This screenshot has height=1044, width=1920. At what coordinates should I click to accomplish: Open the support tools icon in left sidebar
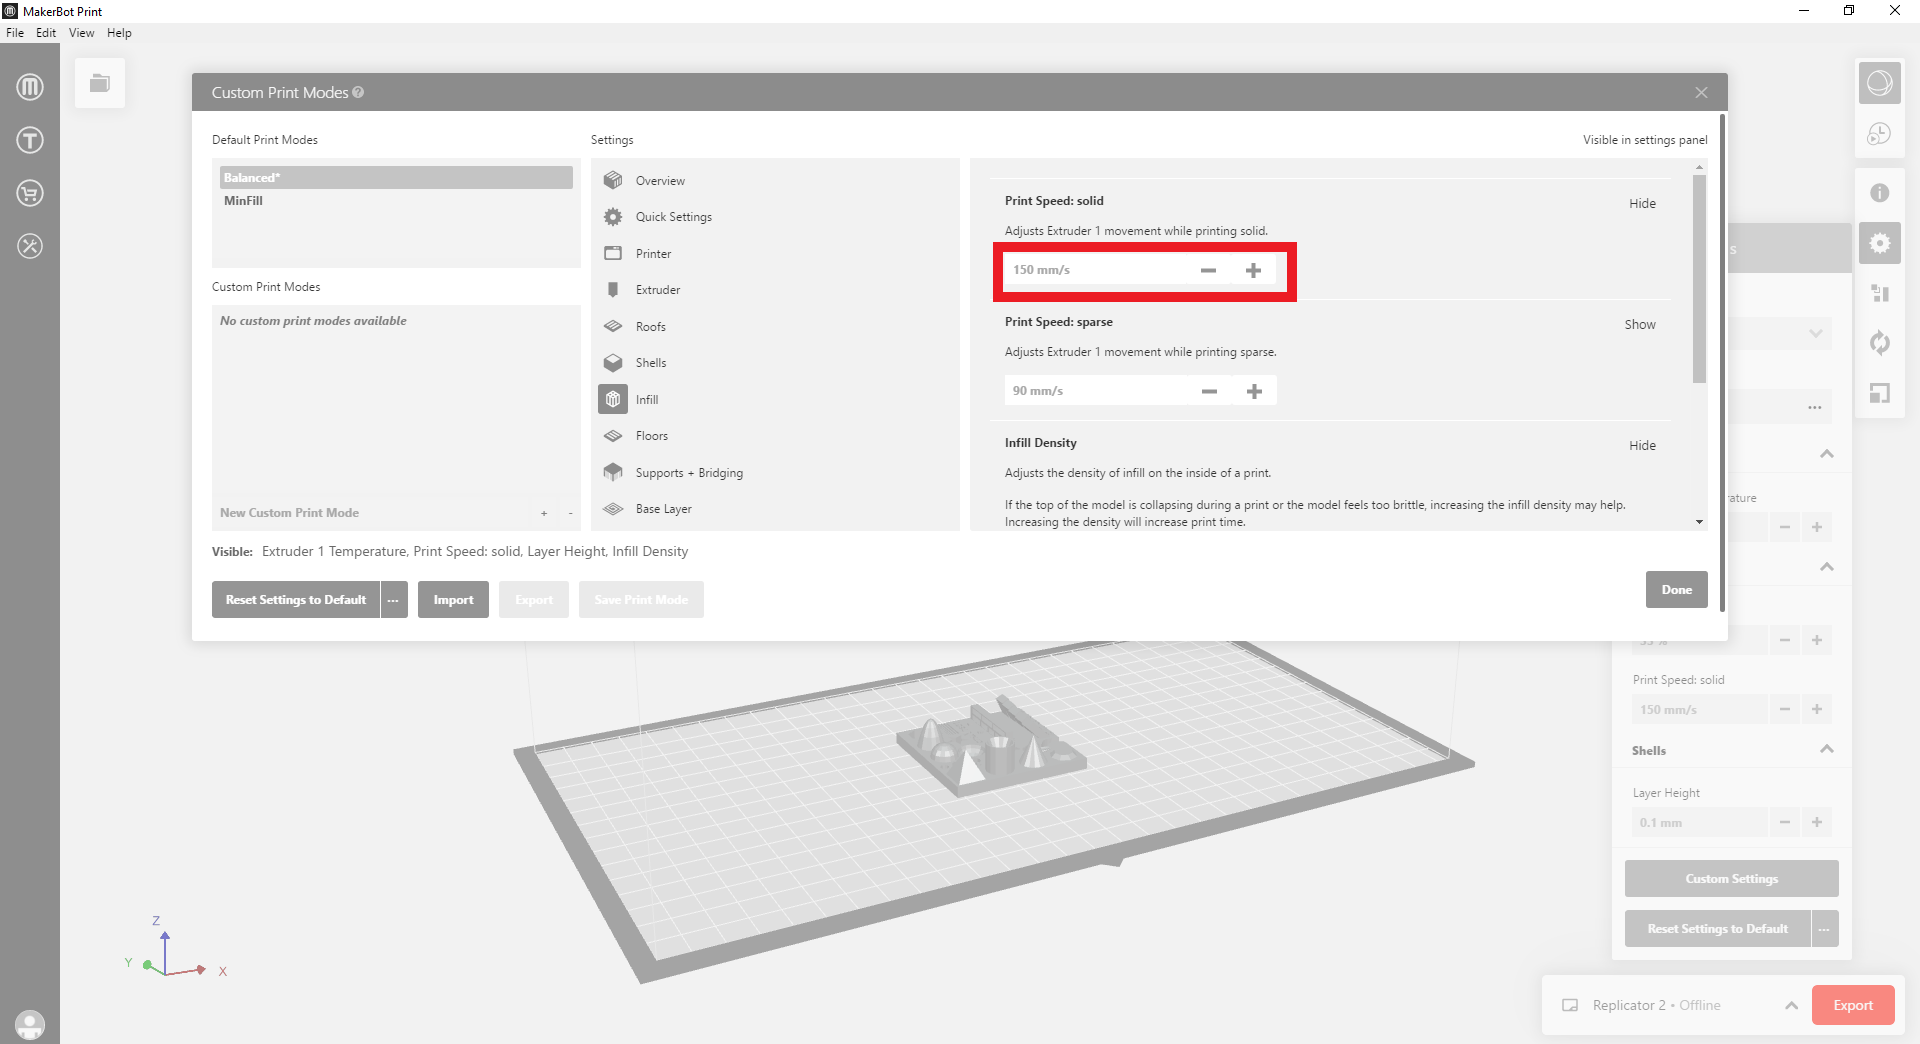click(30, 246)
